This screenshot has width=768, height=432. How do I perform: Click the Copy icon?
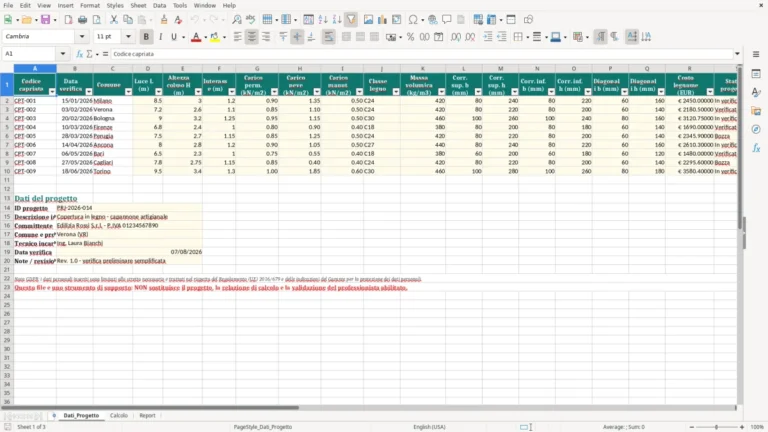(128, 20)
